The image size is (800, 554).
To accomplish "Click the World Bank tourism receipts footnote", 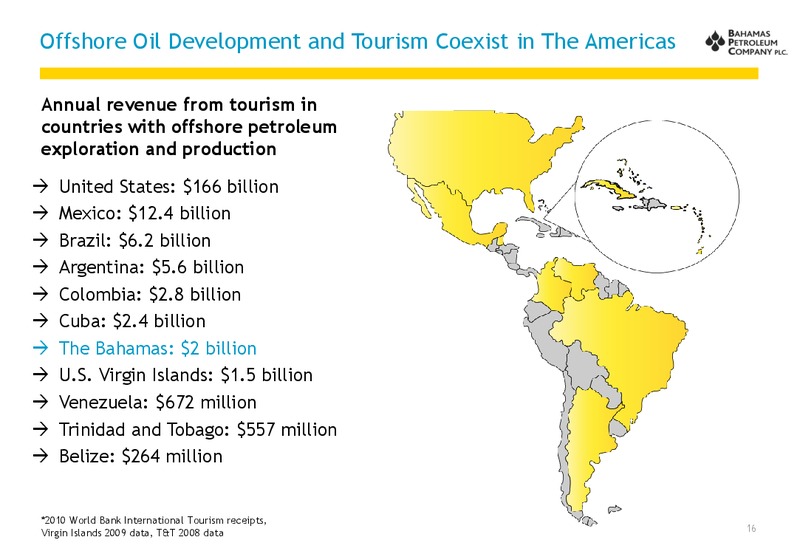I will click(x=153, y=526).
